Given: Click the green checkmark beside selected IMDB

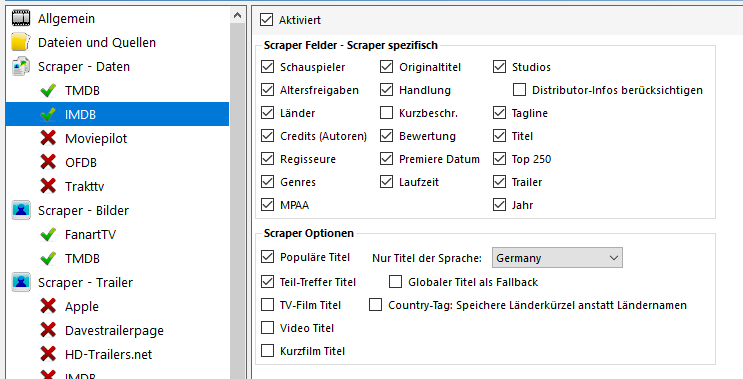Looking at the screenshot, I should pyautogui.click(x=48, y=114).
